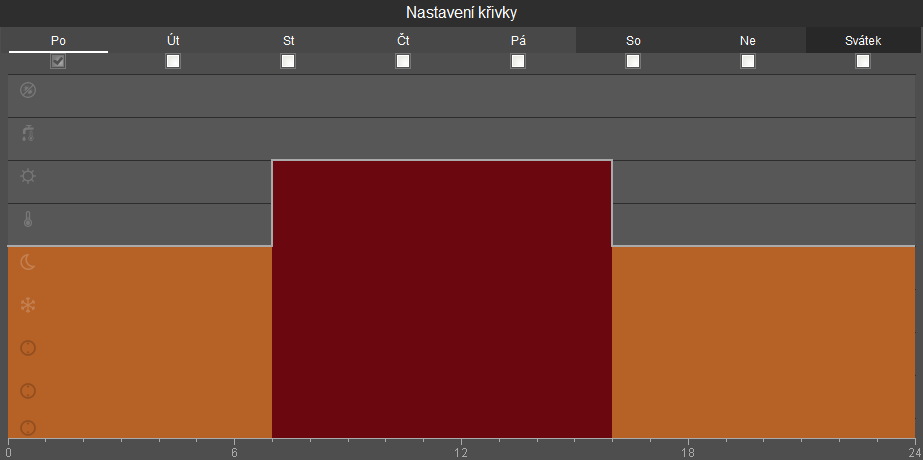
Task: Open the Čt day tab
Action: (403, 41)
